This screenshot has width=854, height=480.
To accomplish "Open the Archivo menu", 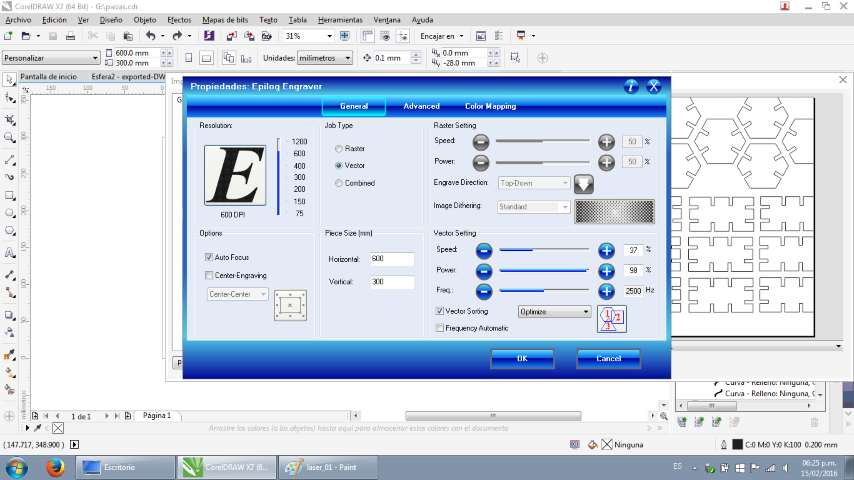I will (x=18, y=20).
